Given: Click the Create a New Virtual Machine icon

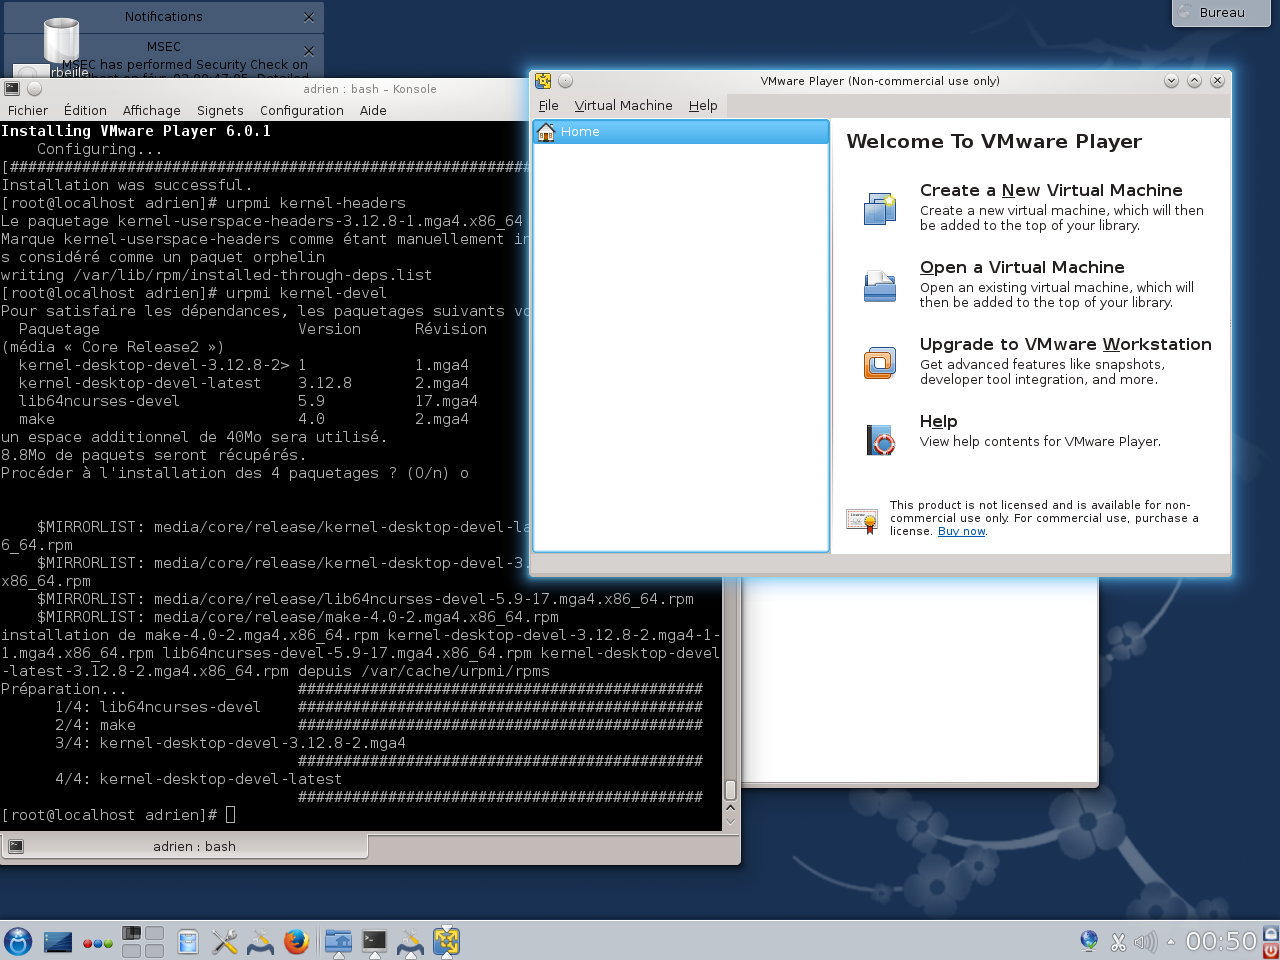Looking at the screenshot, I should [x=880, y=208].
